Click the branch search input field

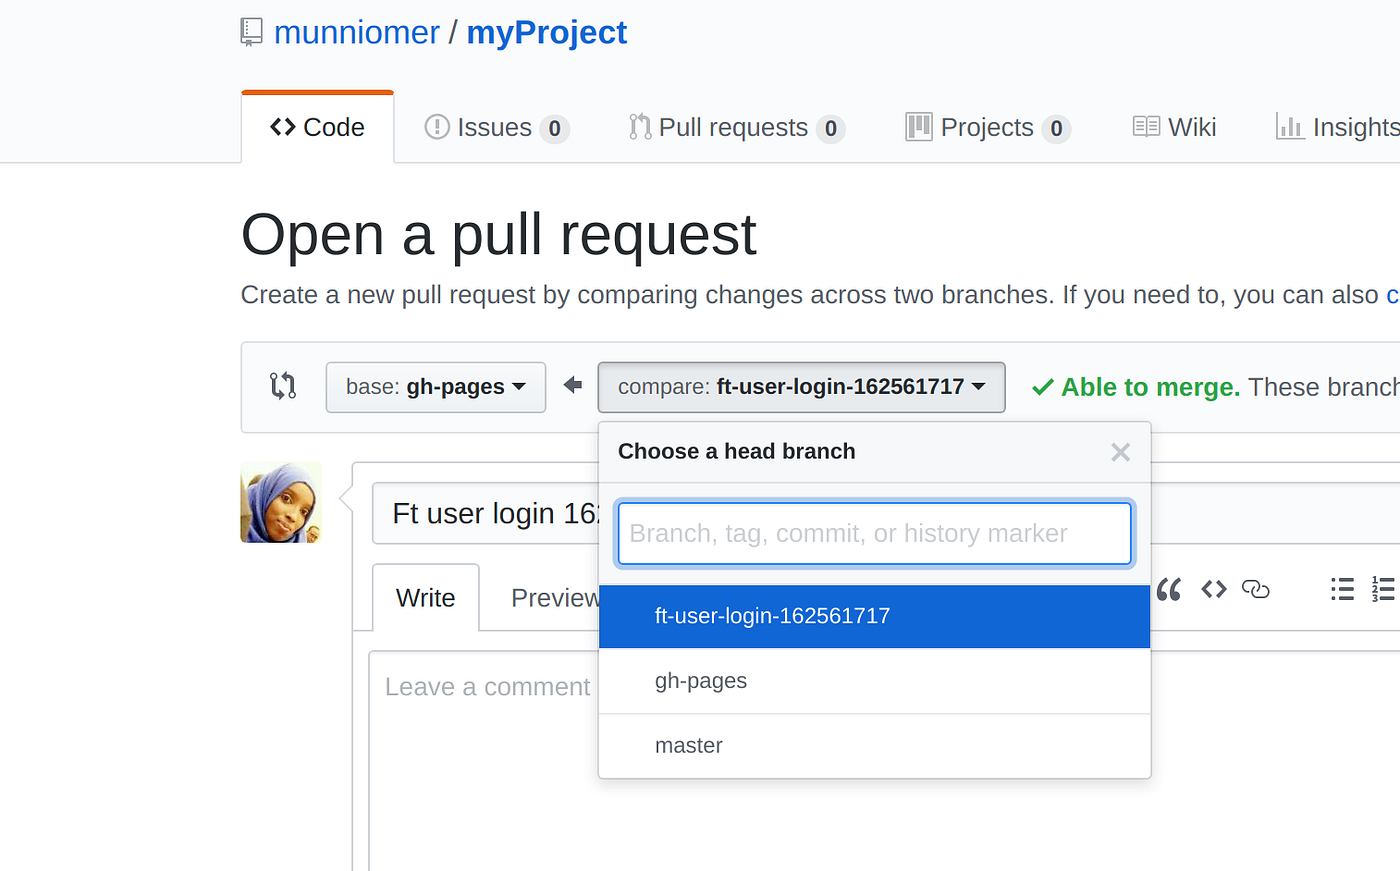(874, 533)
